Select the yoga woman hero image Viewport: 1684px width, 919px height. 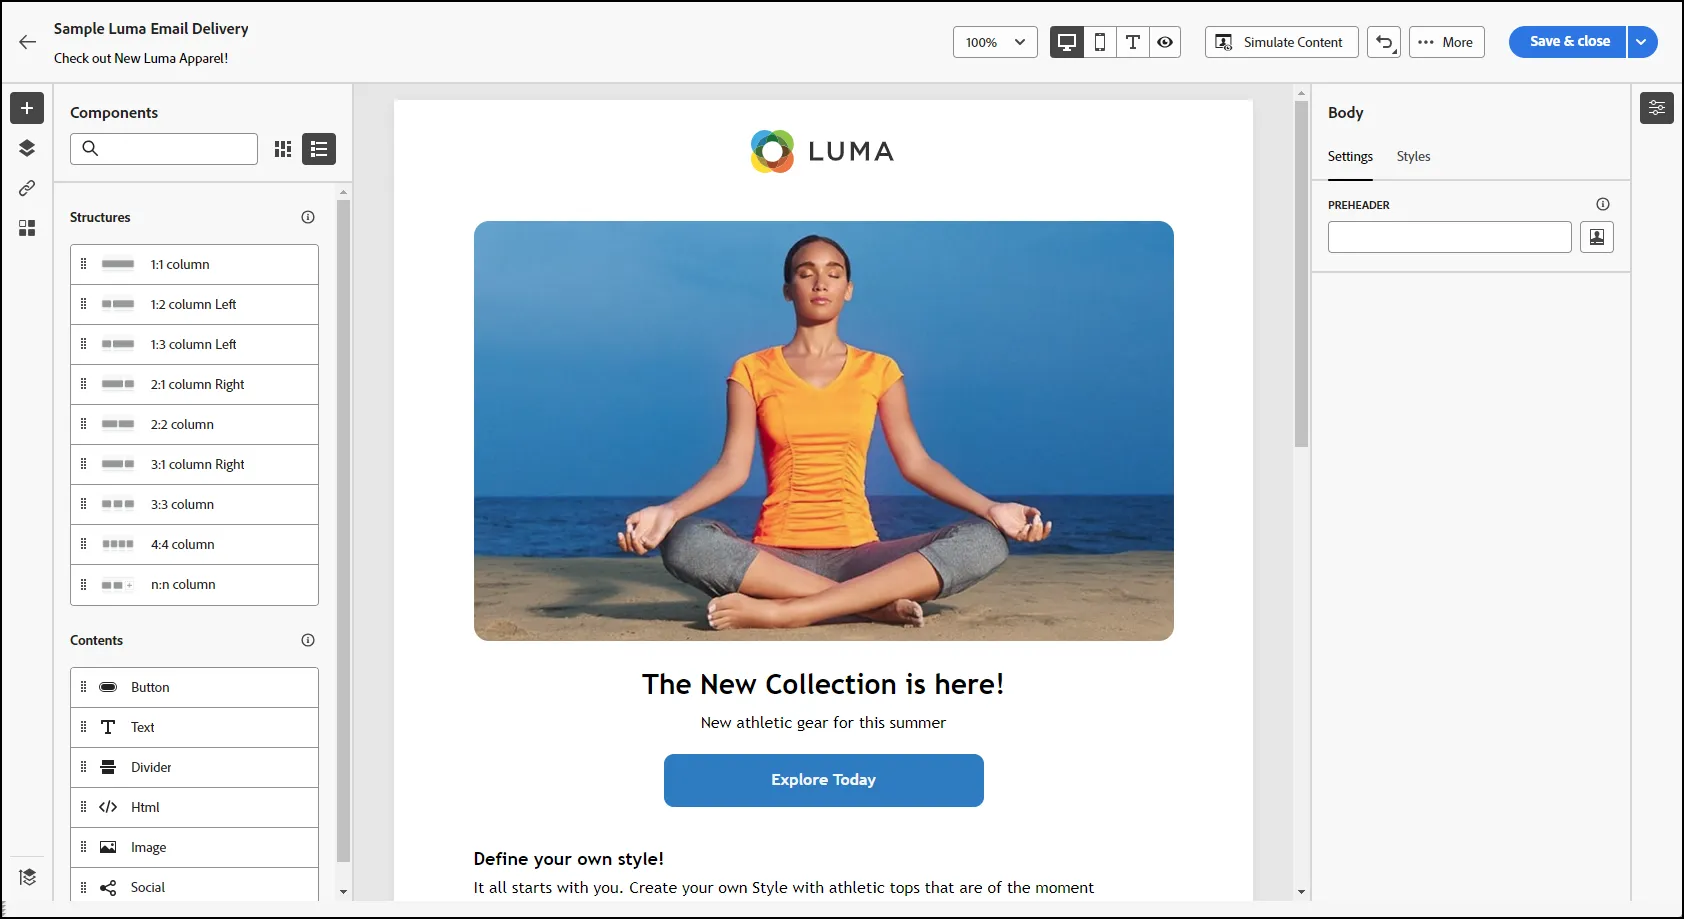click(824, 431)
